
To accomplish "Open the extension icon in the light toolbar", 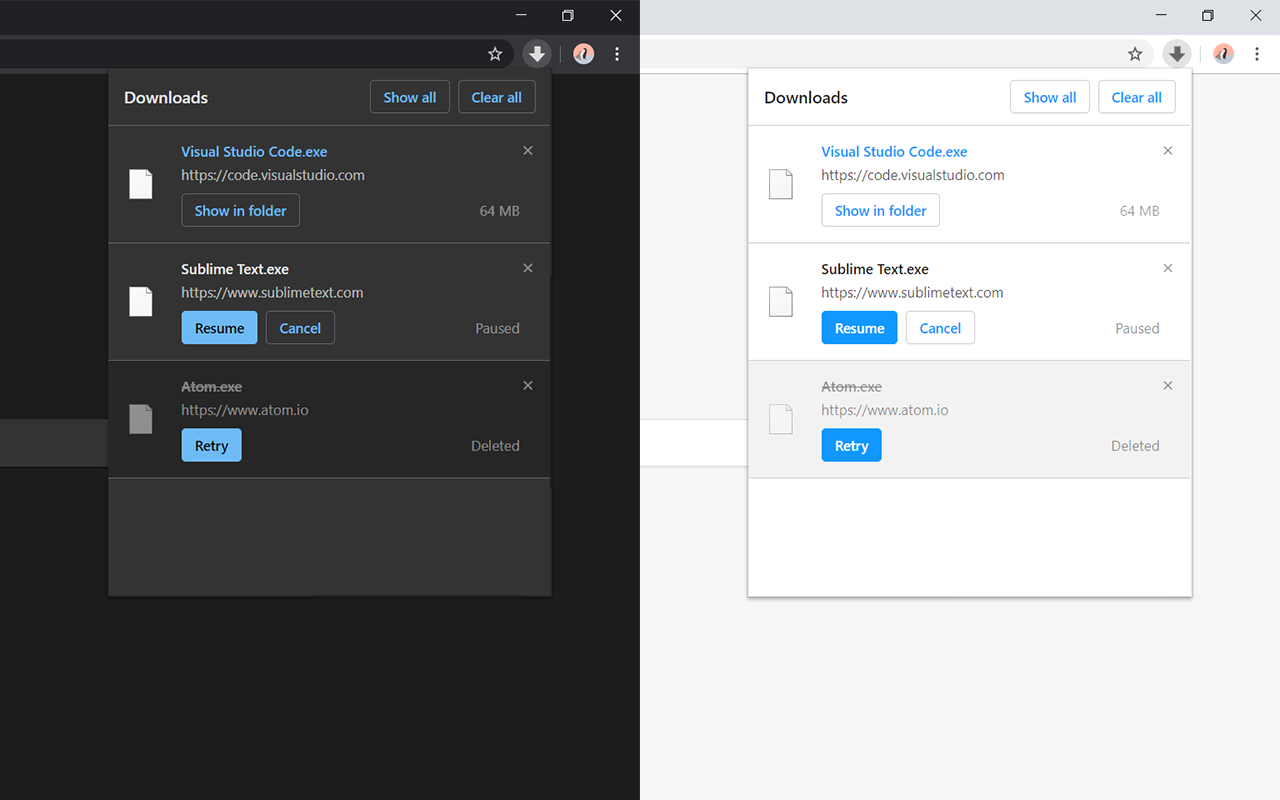I will (x=1223, y=54).
